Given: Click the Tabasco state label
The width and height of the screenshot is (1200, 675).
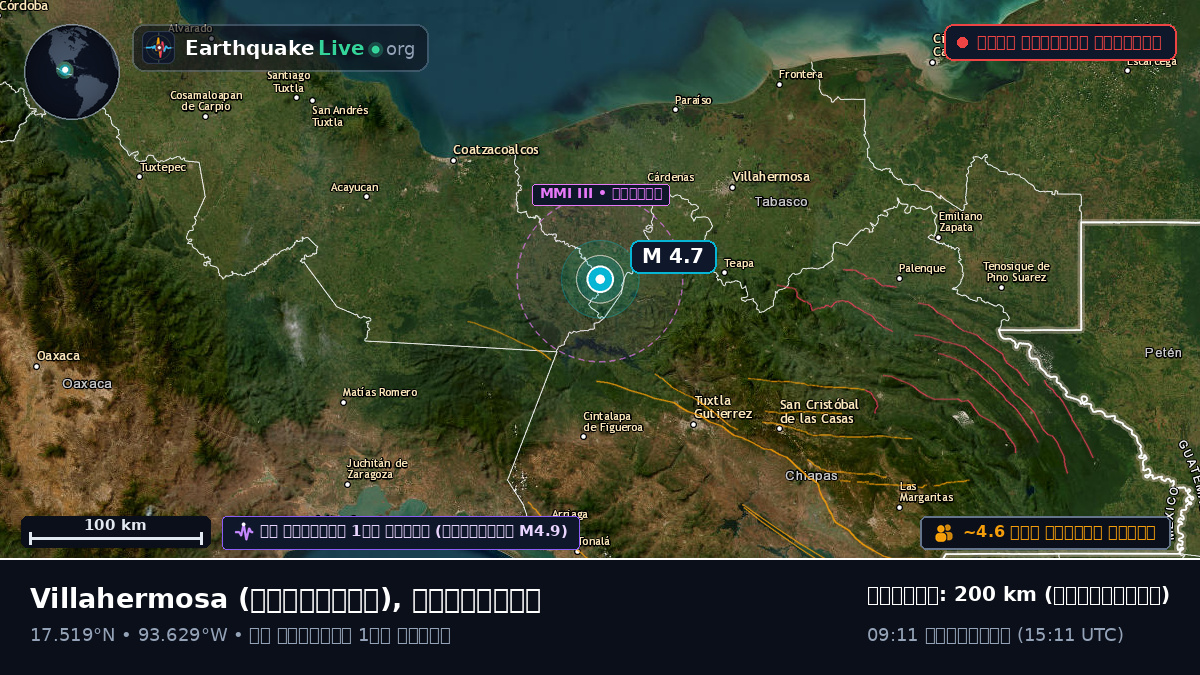Looking at the screenshot, I should coord(781,202).
